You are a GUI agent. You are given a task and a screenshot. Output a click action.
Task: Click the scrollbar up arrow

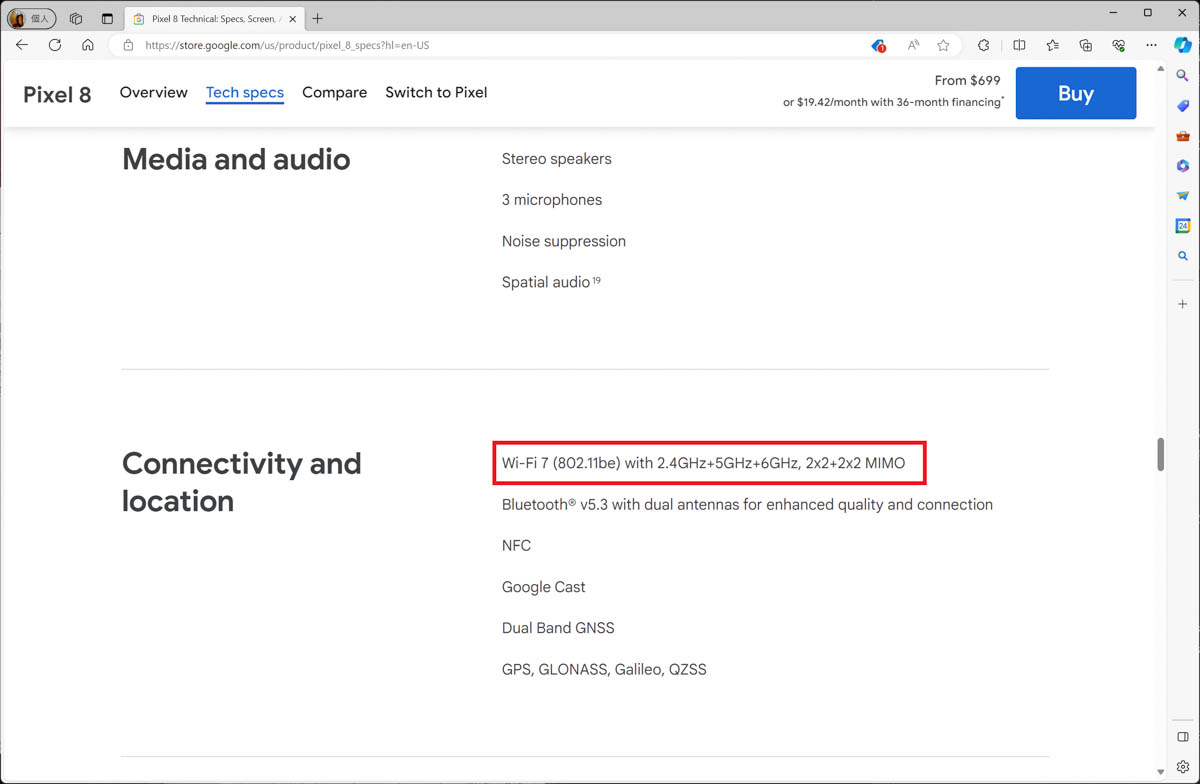pyautogui.click(x=1160, y=70)
